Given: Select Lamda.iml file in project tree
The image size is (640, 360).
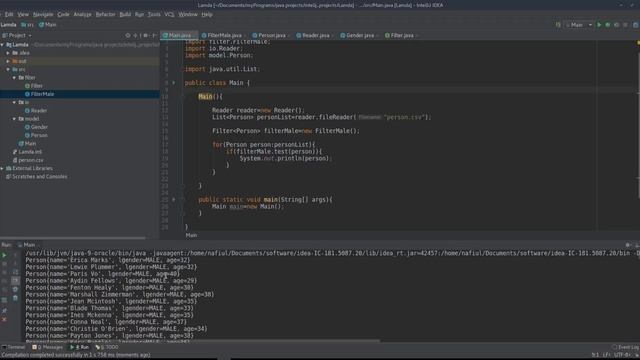Looking at the screenshot, I should point(27,152).
